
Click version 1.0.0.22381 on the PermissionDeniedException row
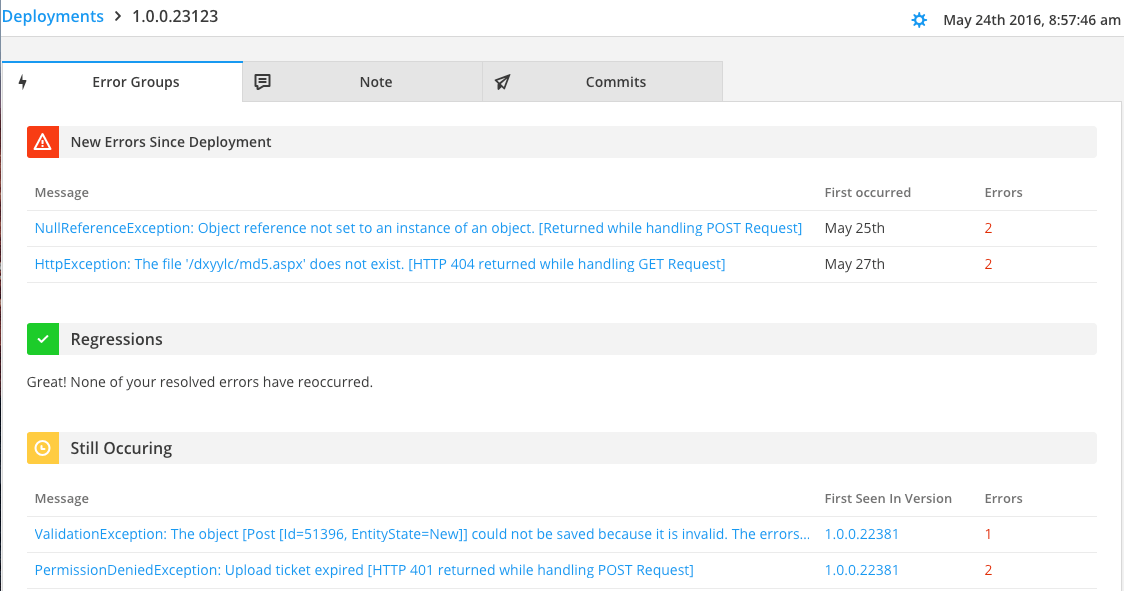coord(862,569)
